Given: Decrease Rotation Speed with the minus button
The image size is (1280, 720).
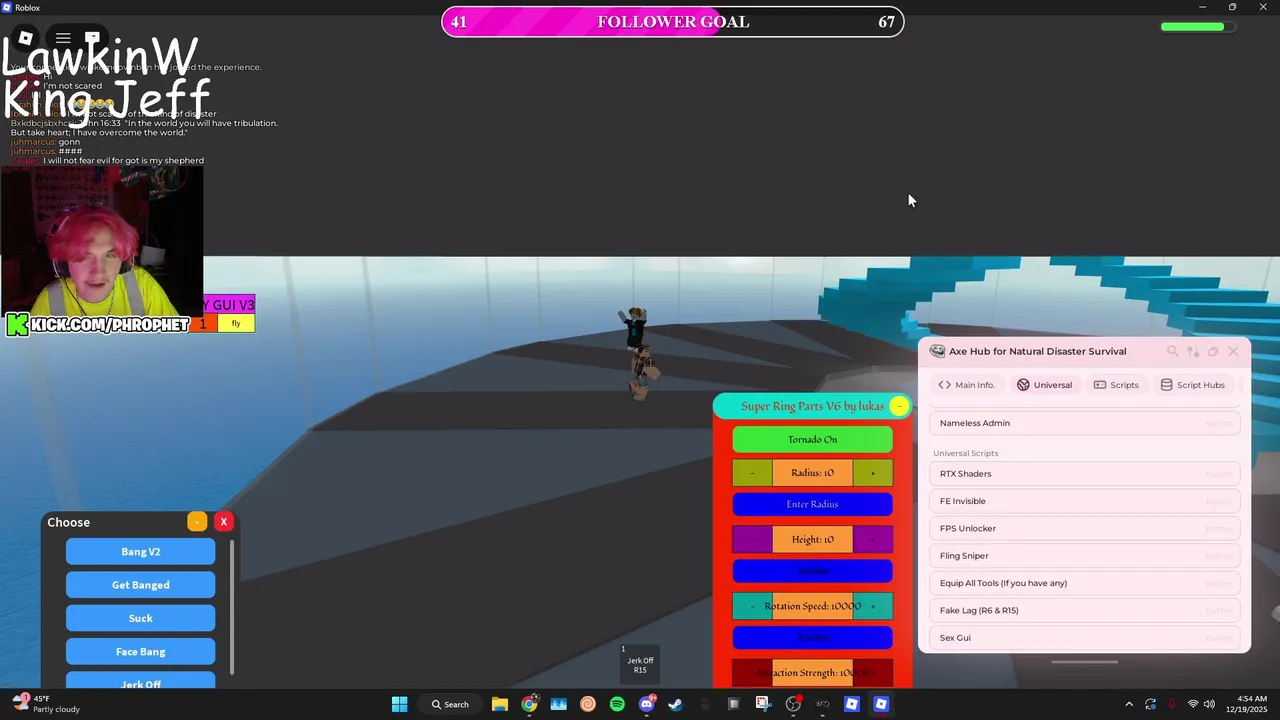Looking at the screenshot, I should pyautogui.click(x=752, y=606).
